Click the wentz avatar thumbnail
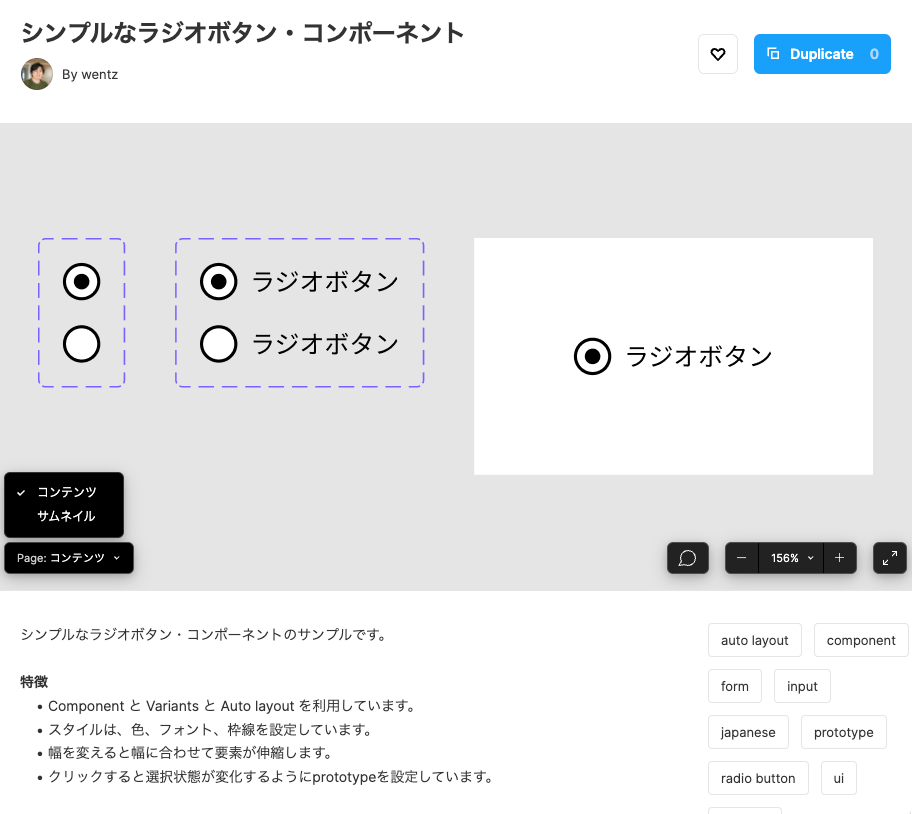The height and width of the screenshot is (814, 912). pyautogui.click(x=37, y=74)
